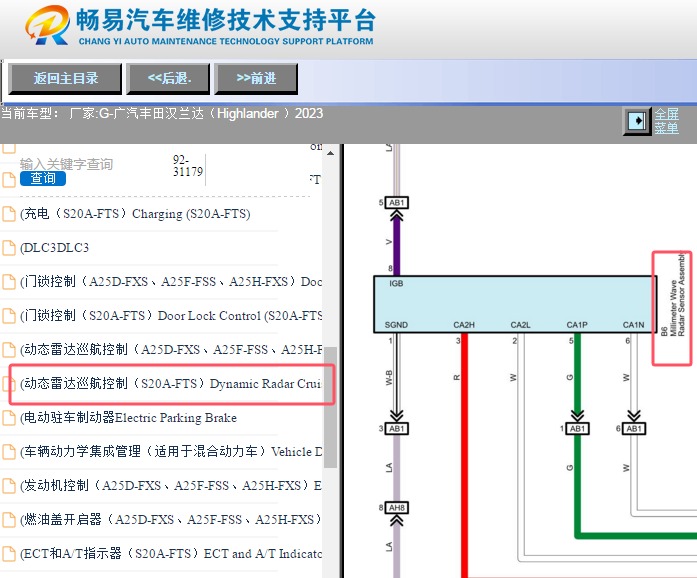Image resolution: width=697 pixels, height=578 pixels.
Task: Select 充电 (S20A-FTS) Charging item
Action: coord(135,214)
